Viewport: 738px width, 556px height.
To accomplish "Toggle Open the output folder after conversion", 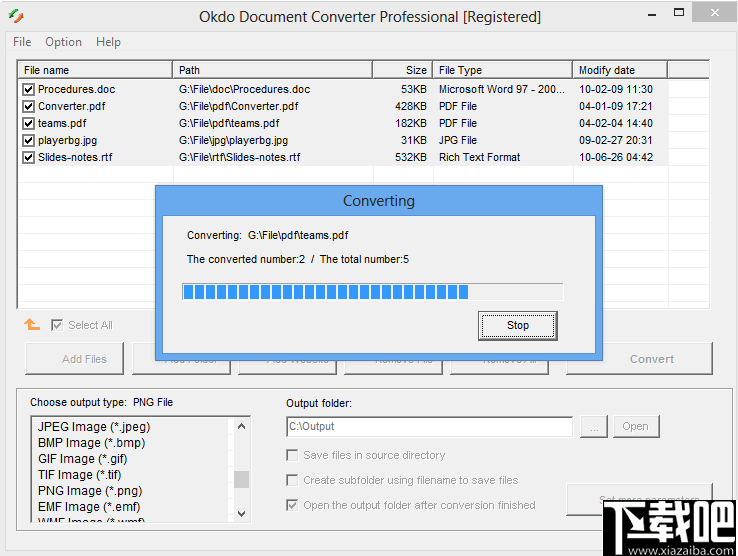I will 292,505.
